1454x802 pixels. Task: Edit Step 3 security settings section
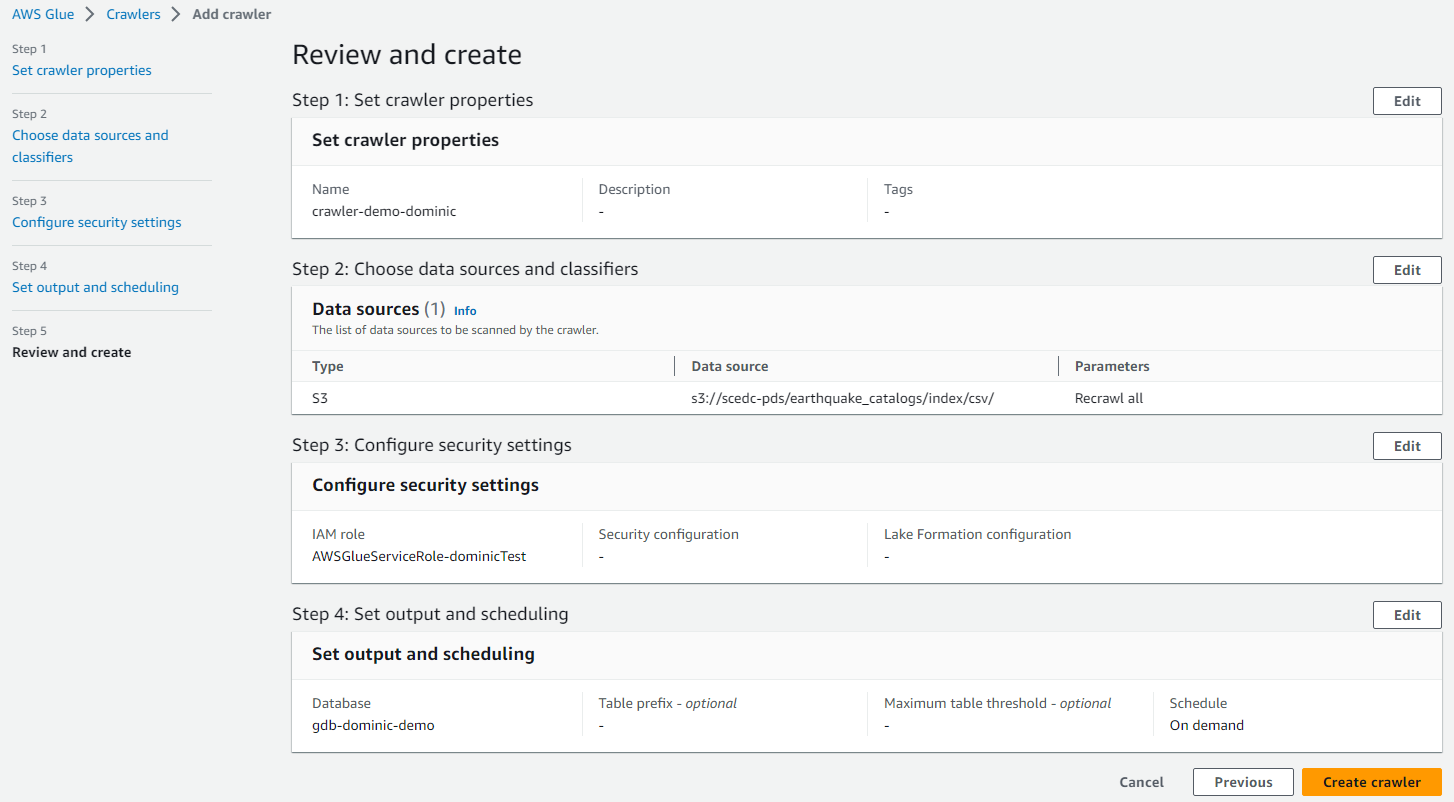pyautogui.click(x=1406, y=446)
